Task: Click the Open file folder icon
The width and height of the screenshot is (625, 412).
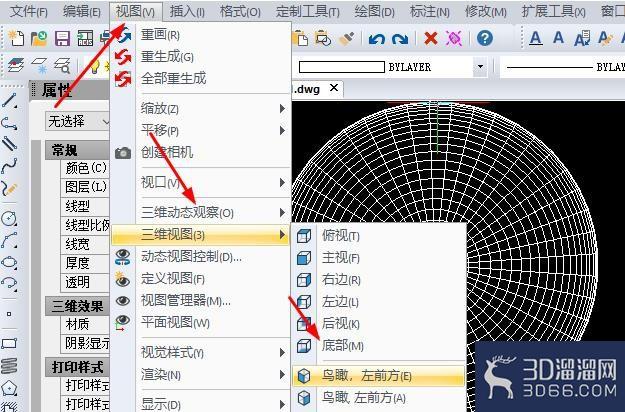Action: point(39,39)
